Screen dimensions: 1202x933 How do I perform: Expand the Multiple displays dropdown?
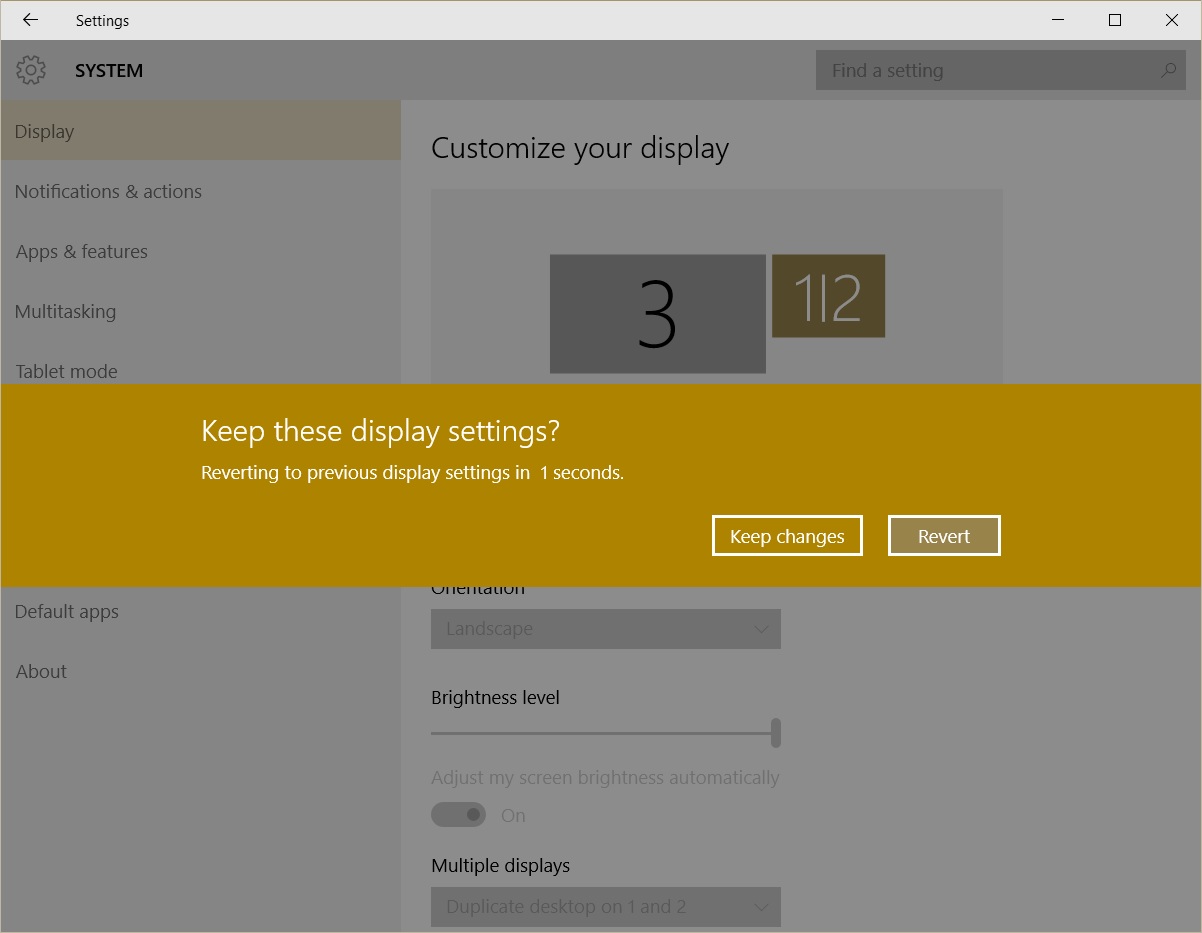[606, 907]
